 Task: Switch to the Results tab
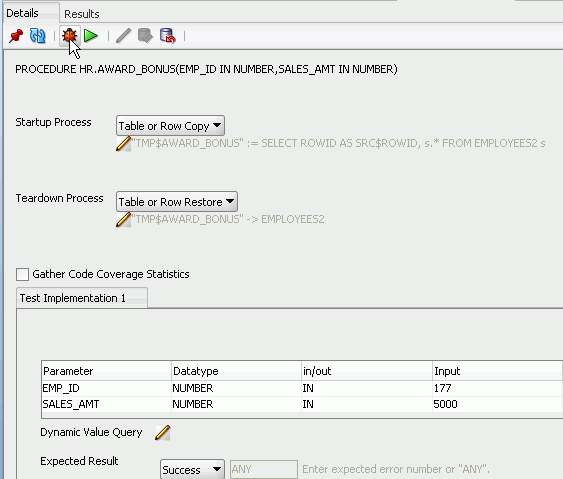click(82, 14)
